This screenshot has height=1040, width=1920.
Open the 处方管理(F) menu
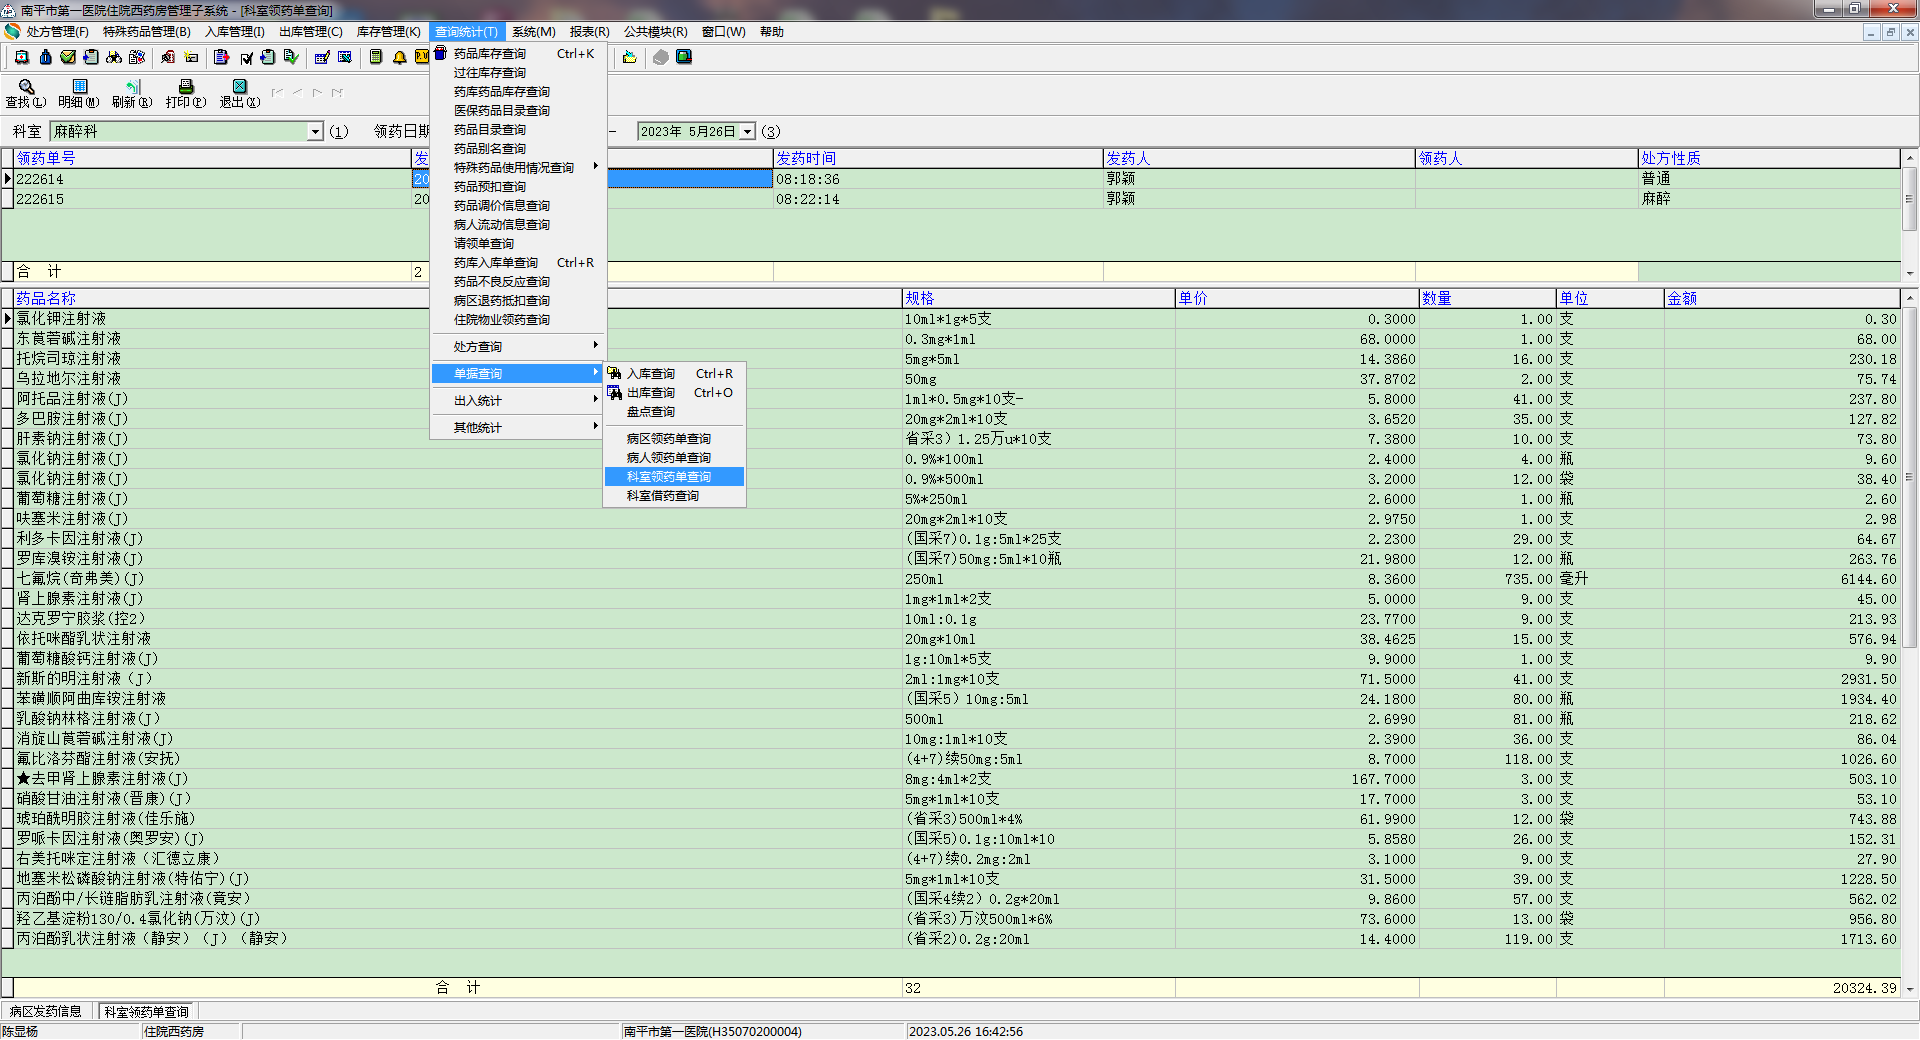[57, 32]
